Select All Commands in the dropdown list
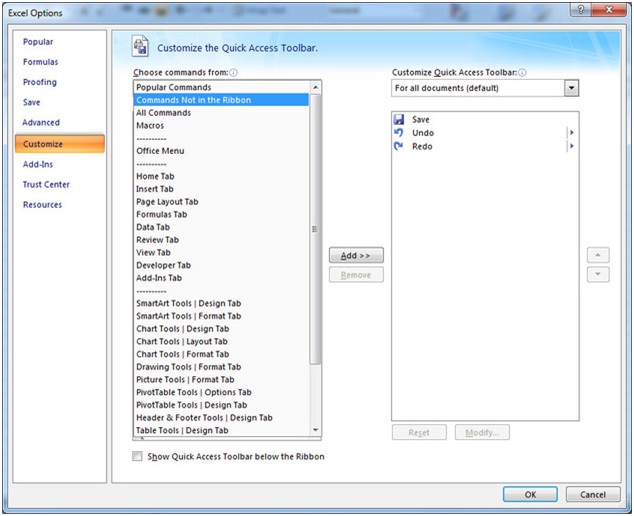The width and height of the screenshot is (634, 516). coord(163,113)
